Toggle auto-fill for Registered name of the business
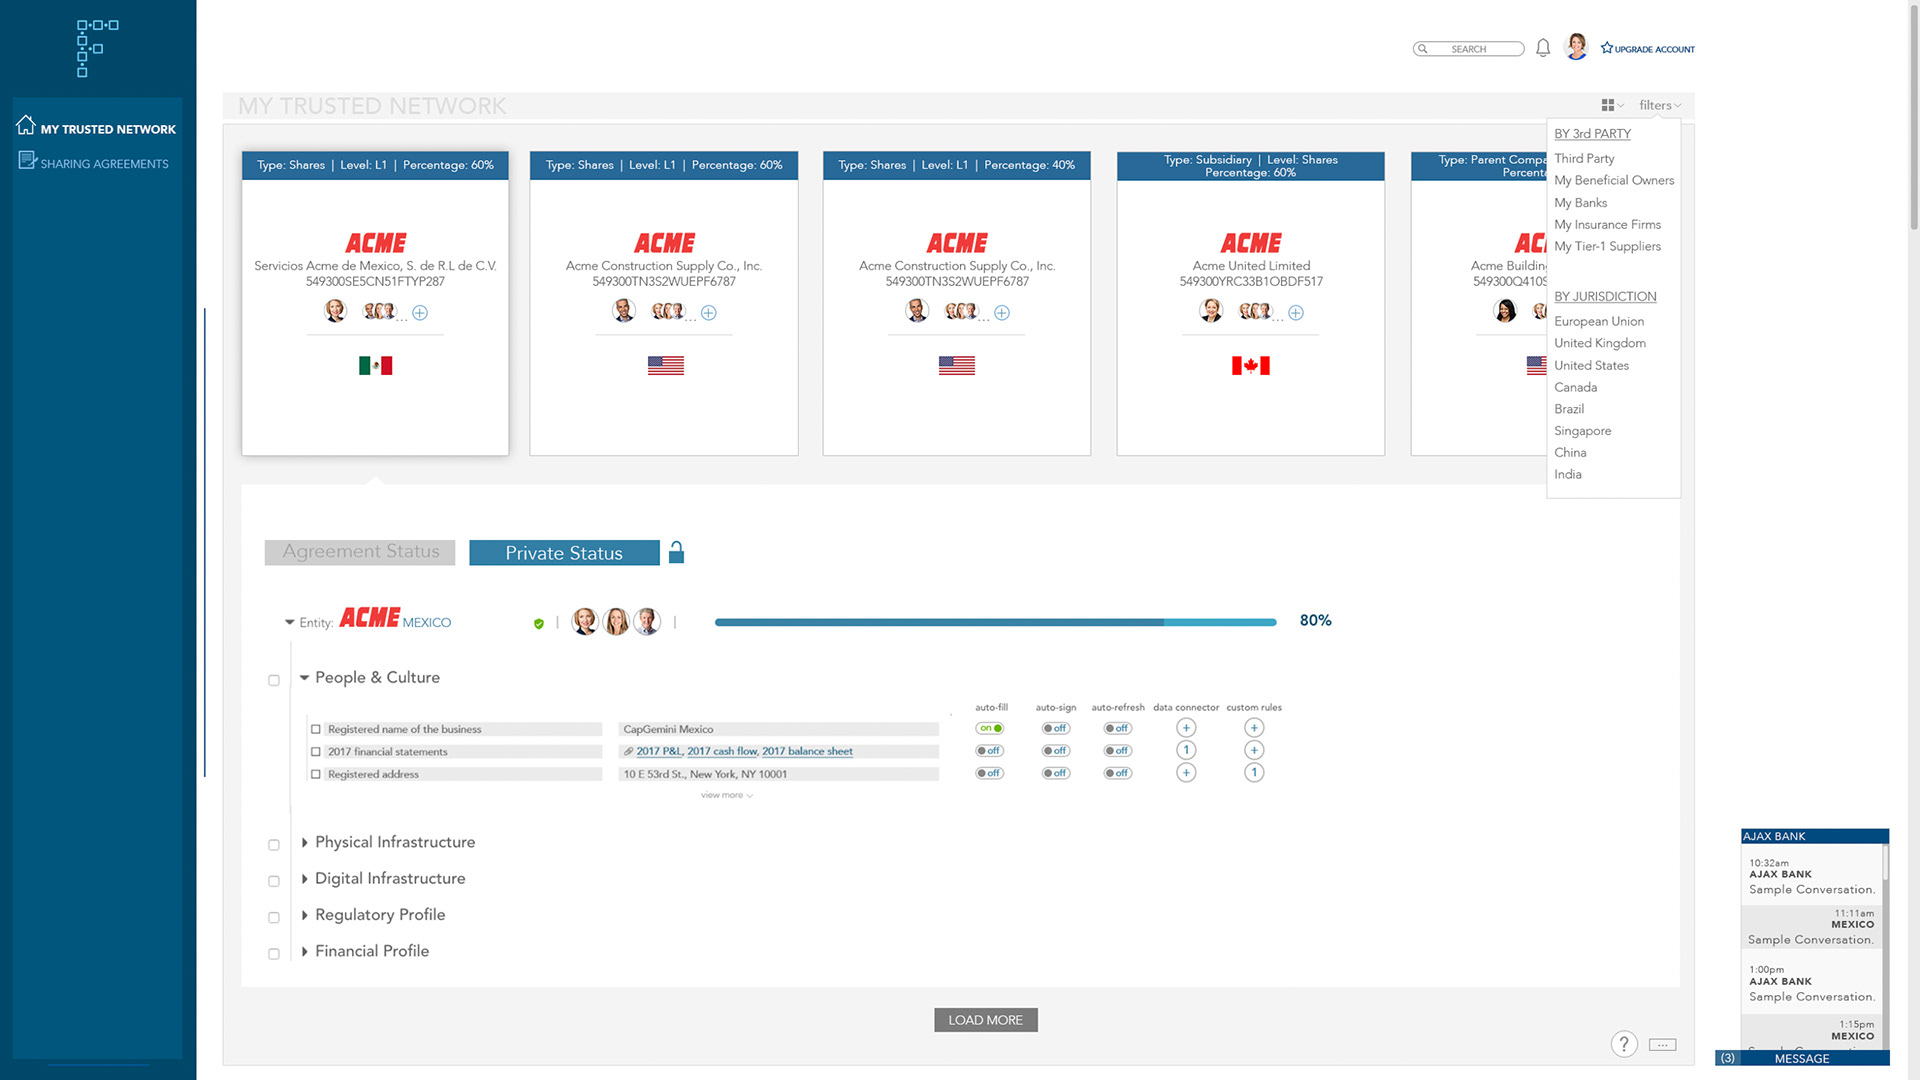The height and width of the screenshot is (1080, 1920). pyautogui.click(x=990, y=728)
